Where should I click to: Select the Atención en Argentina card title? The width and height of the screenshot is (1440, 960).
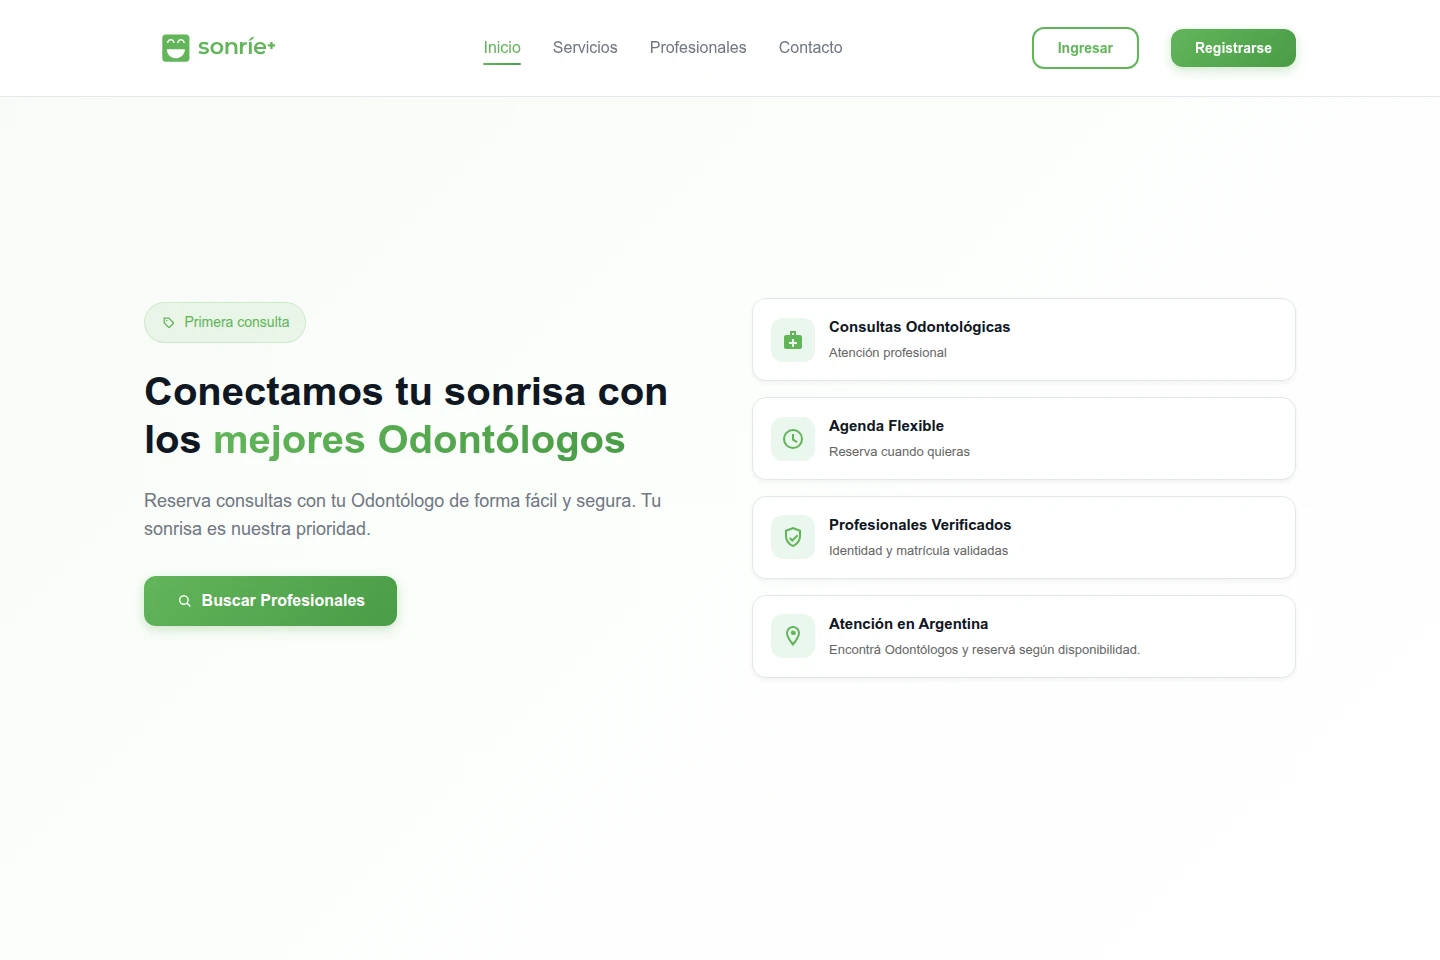tap(908, 624)
